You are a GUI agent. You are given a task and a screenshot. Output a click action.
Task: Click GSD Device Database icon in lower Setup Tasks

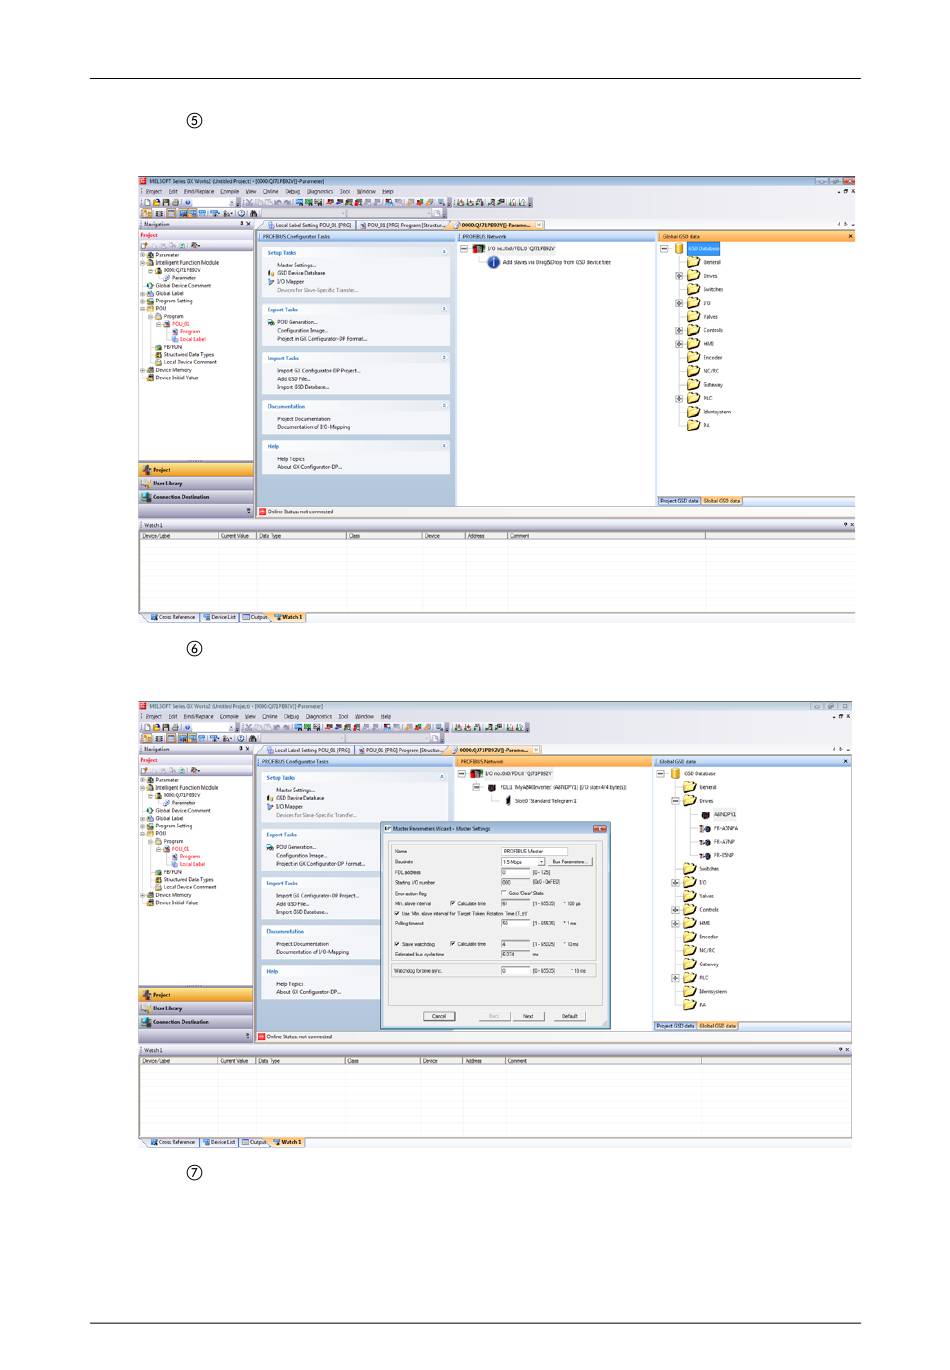click(270, 798)
